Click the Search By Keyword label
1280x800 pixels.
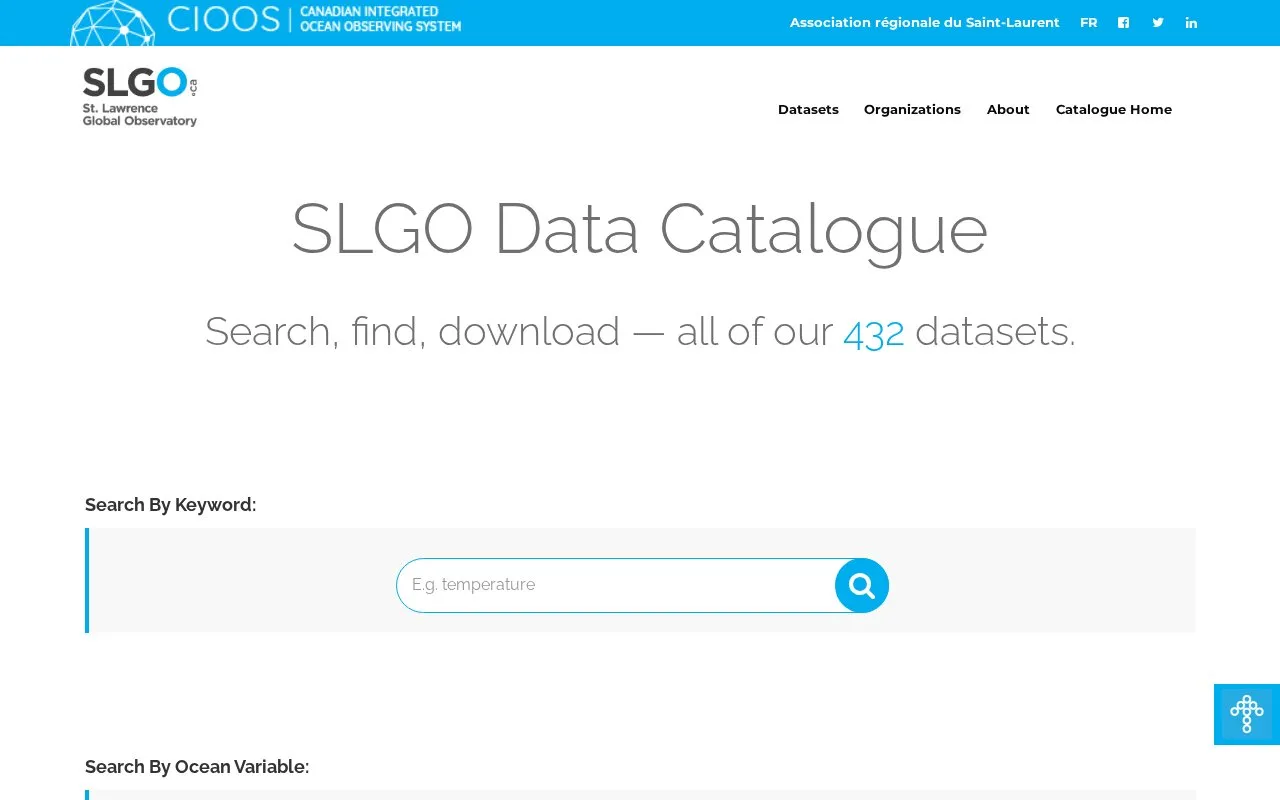tap(171, 505)
